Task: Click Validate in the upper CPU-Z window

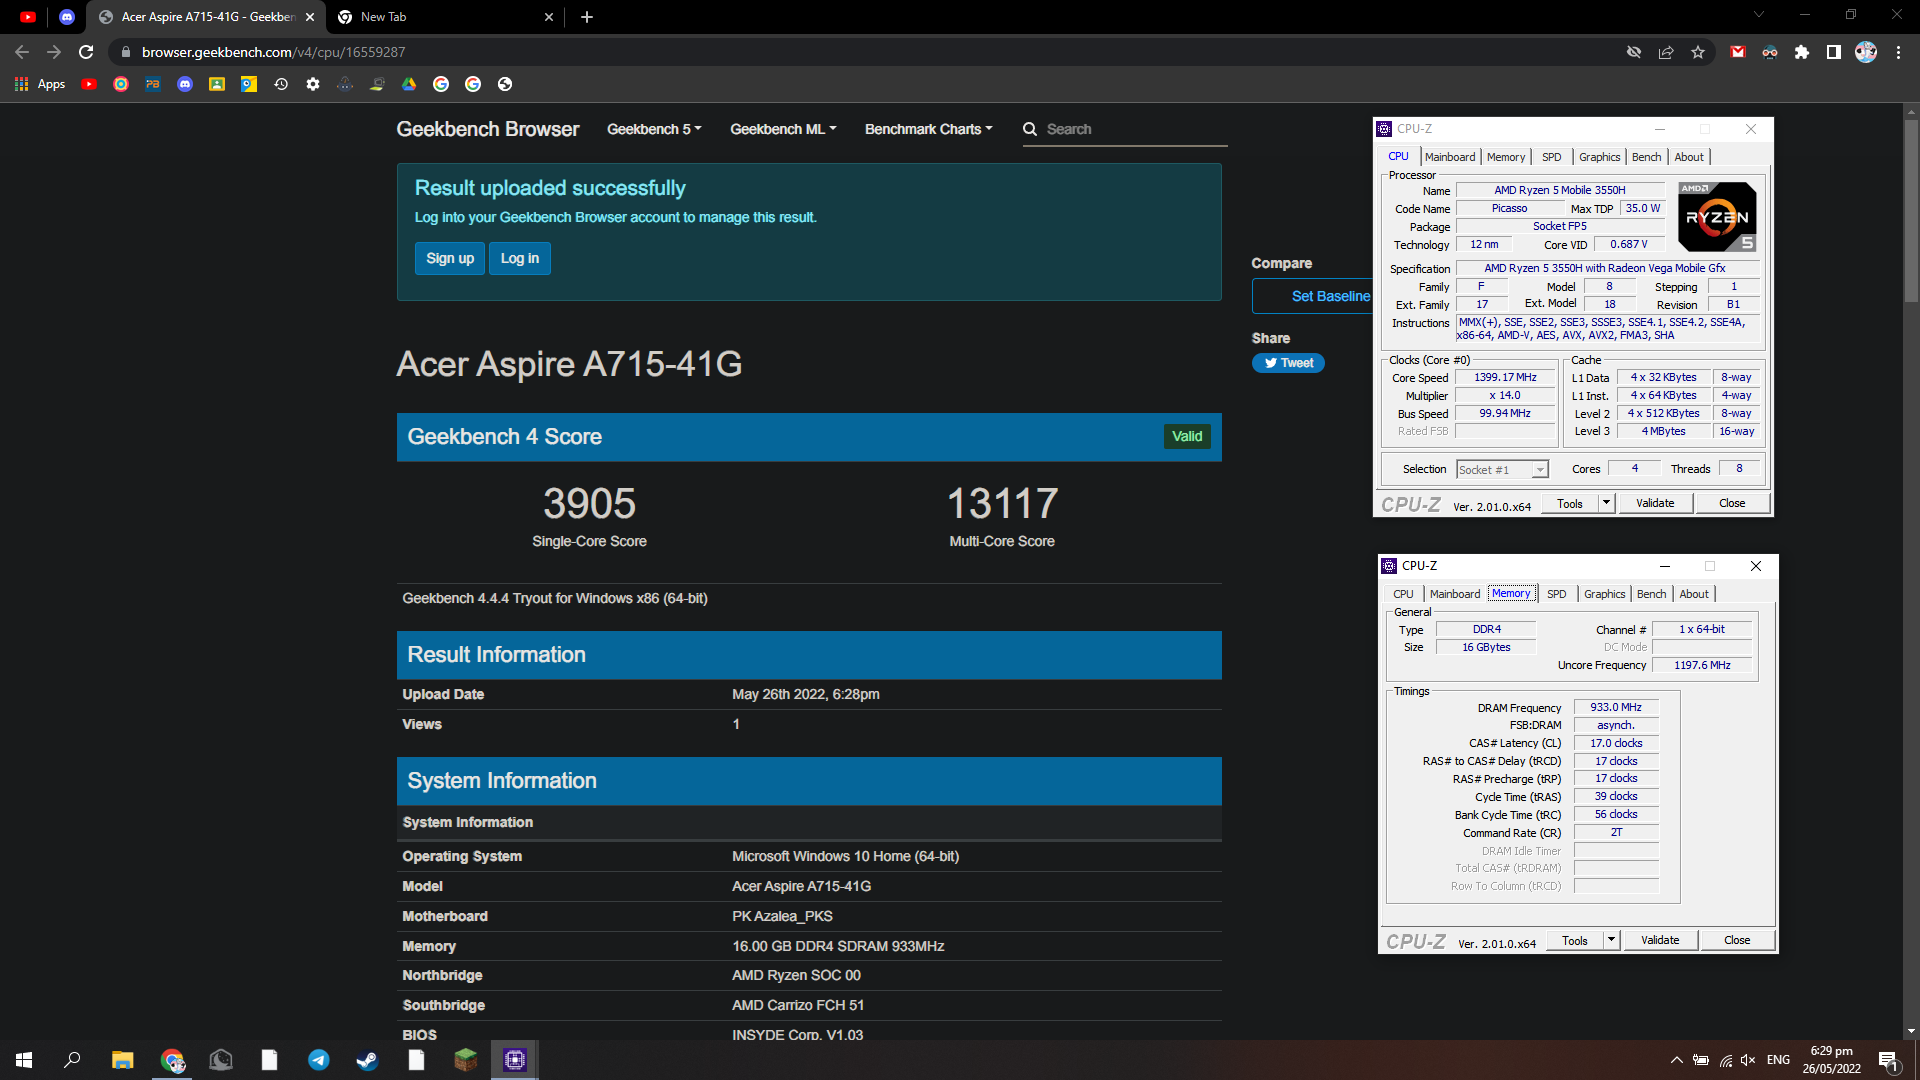Action: (x=1655, y=503)
